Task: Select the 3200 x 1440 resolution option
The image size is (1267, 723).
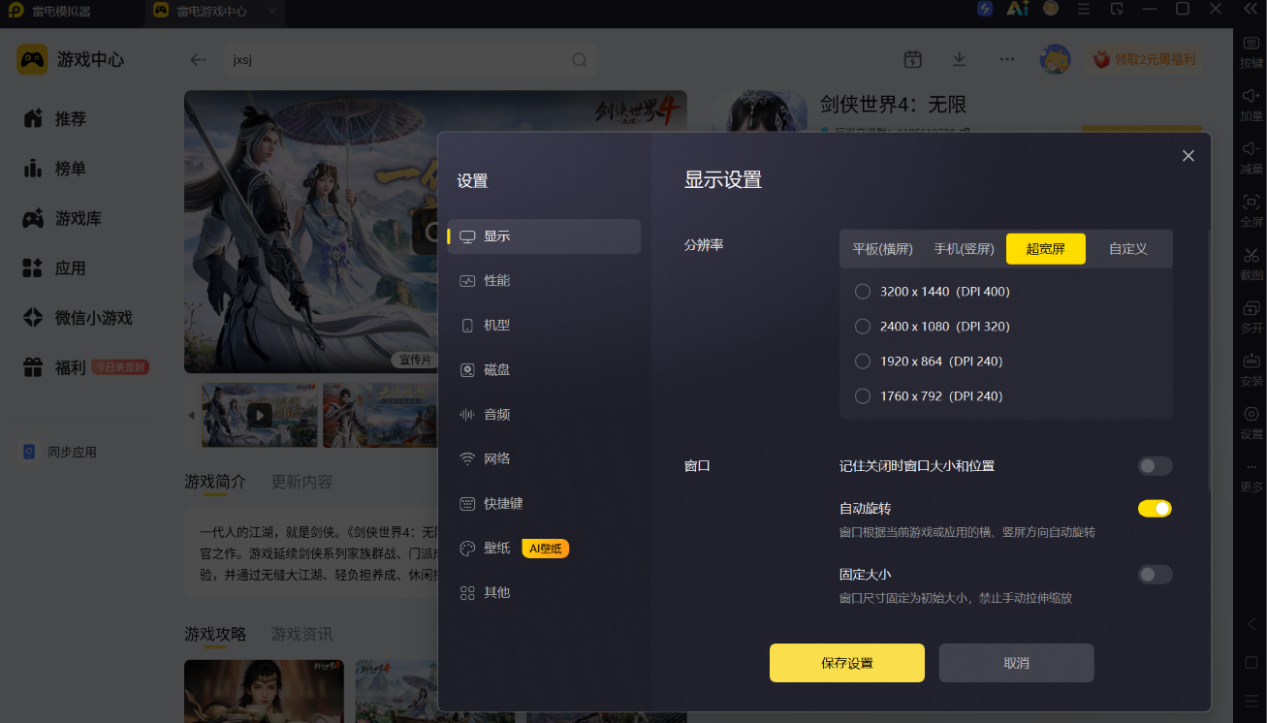Action: [932, 292]
